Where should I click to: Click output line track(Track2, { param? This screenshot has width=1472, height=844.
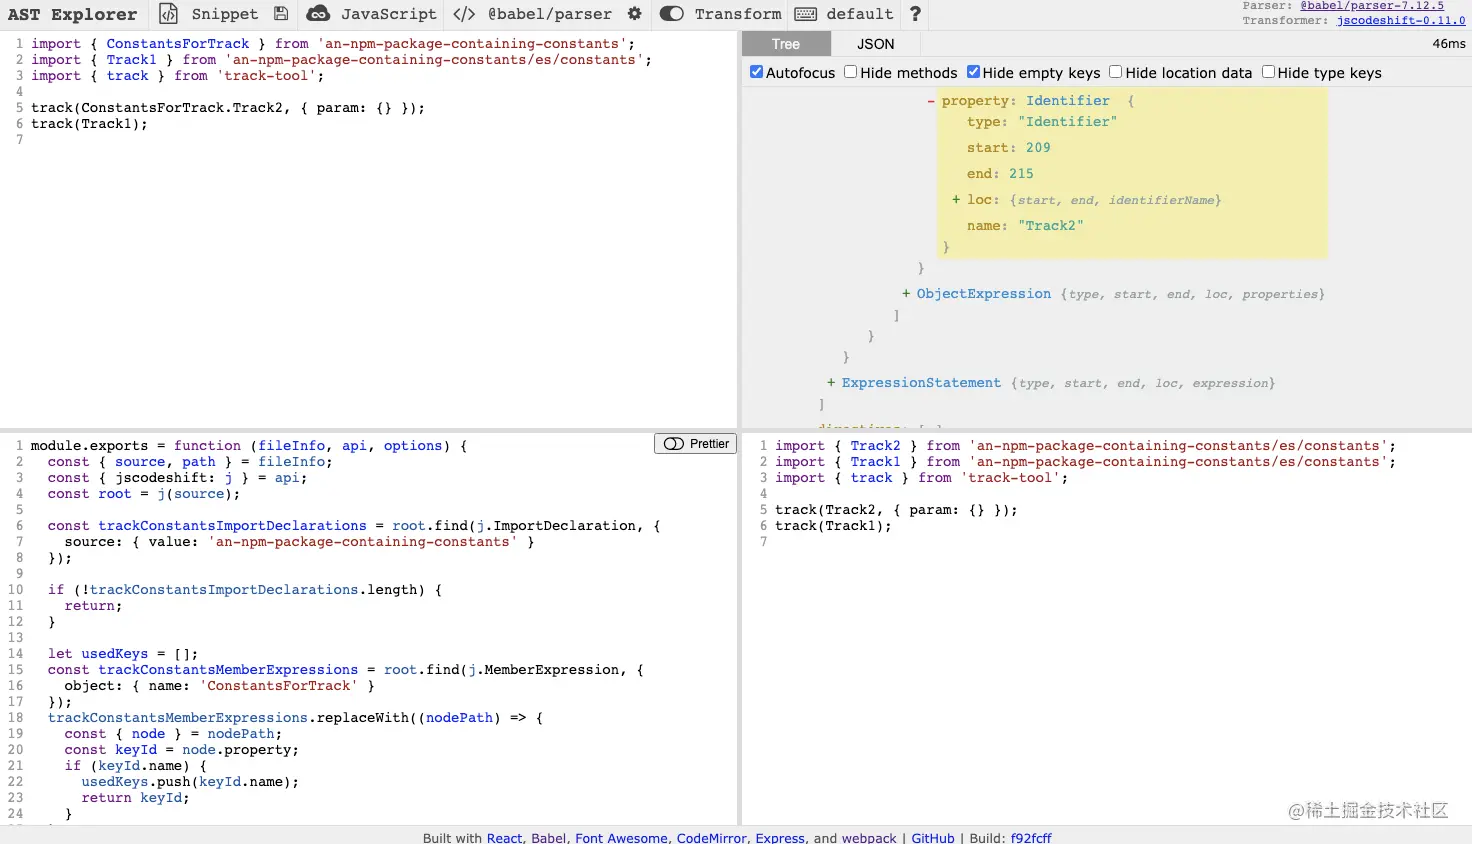[896, 510]
